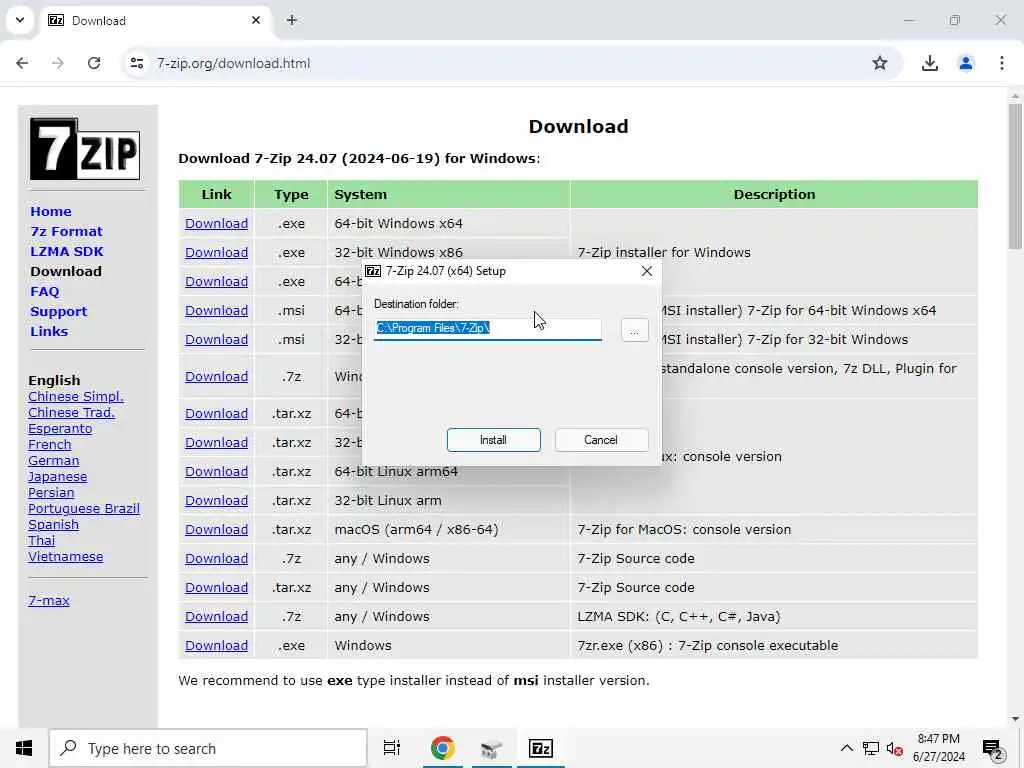Download the 7-Zip Source code .7z
Image resolution: width=1024 pixels, height=768 pixels.
point(216,558)
